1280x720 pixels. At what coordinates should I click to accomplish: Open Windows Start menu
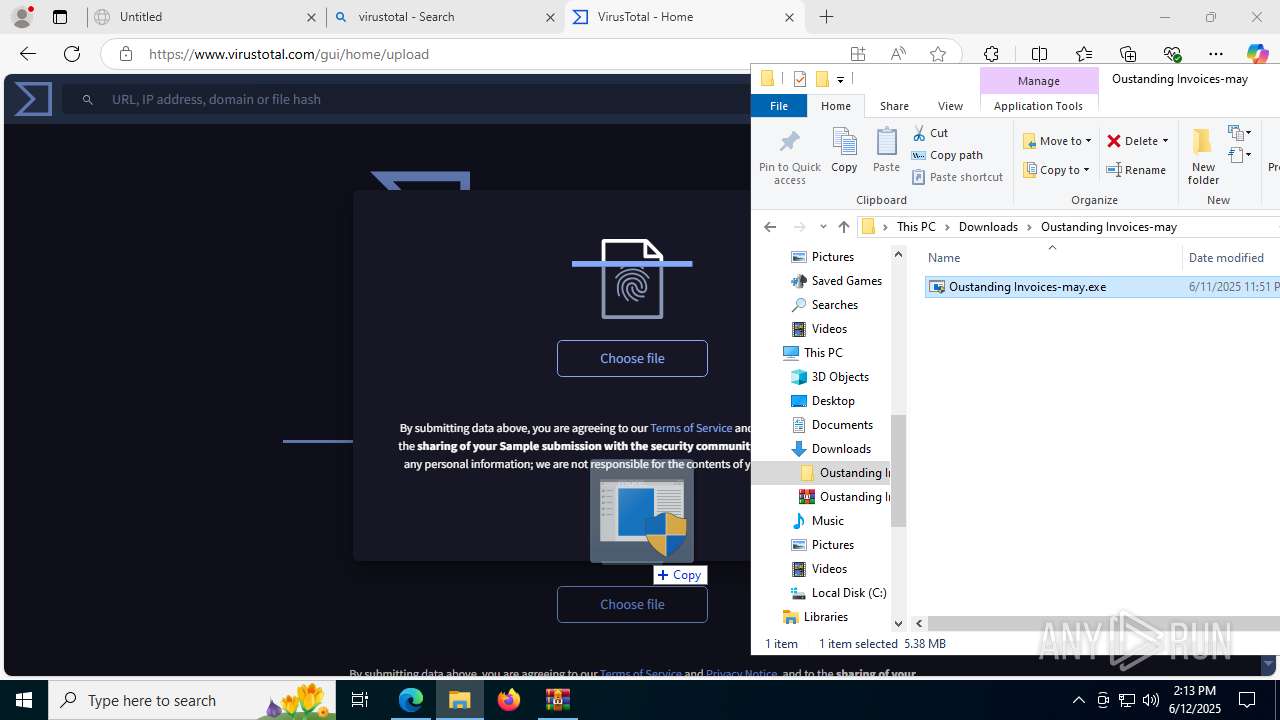(x=24, y=700)
